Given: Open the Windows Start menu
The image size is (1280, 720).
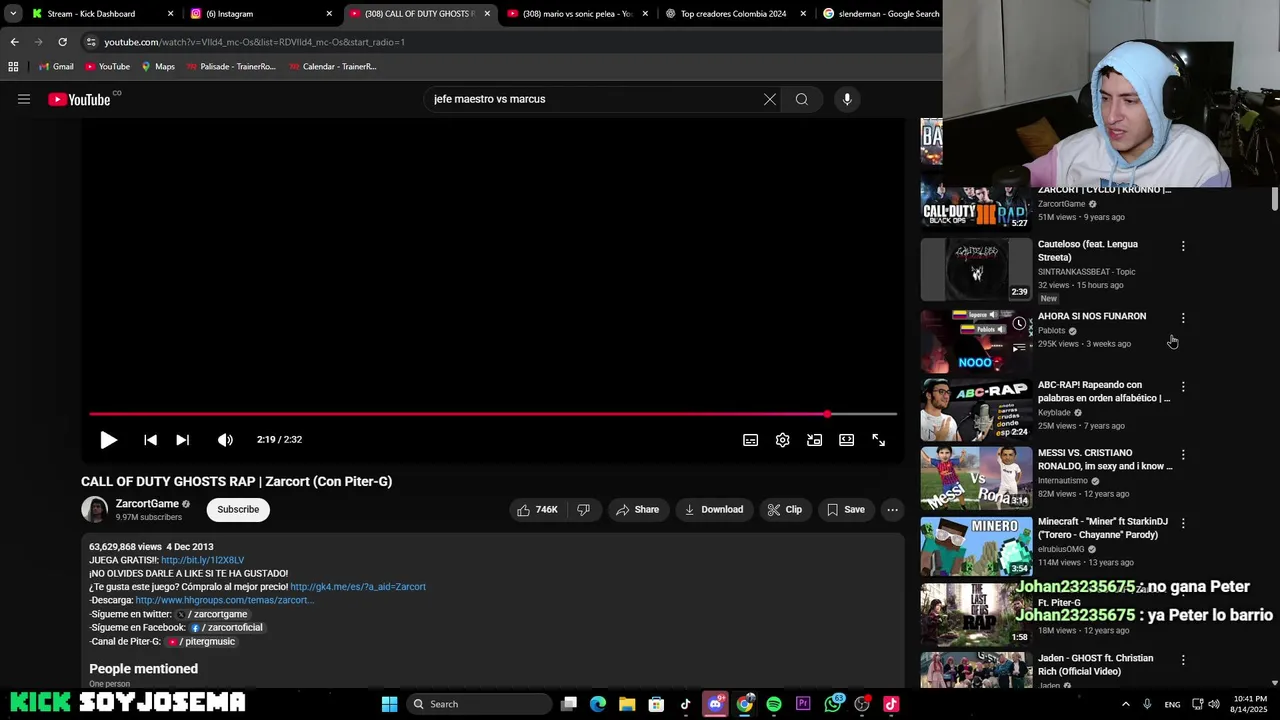Looking at the screenshot, I should click(x=389, y=704).
